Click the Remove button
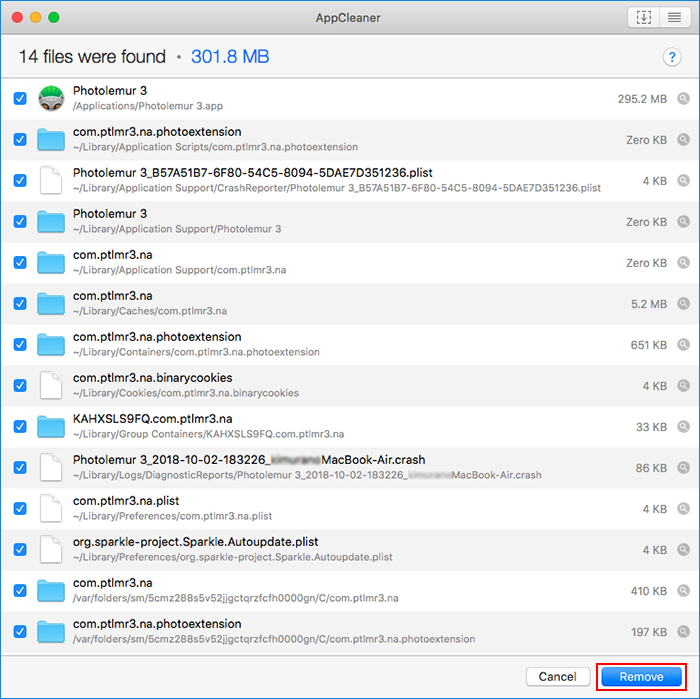Viewport: 700px width, 699px height. [641, 677]
